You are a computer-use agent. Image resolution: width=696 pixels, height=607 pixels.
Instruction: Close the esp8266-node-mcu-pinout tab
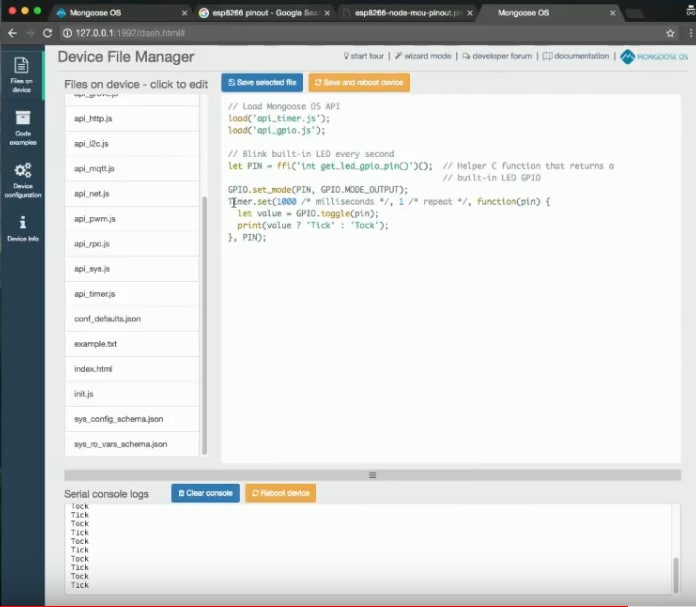point(470,13)
